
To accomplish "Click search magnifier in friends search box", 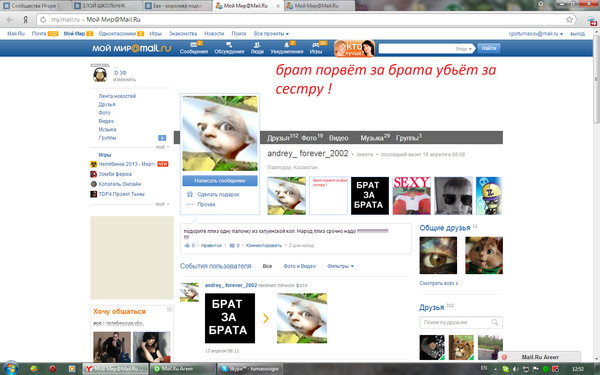I will coord(495,322).
